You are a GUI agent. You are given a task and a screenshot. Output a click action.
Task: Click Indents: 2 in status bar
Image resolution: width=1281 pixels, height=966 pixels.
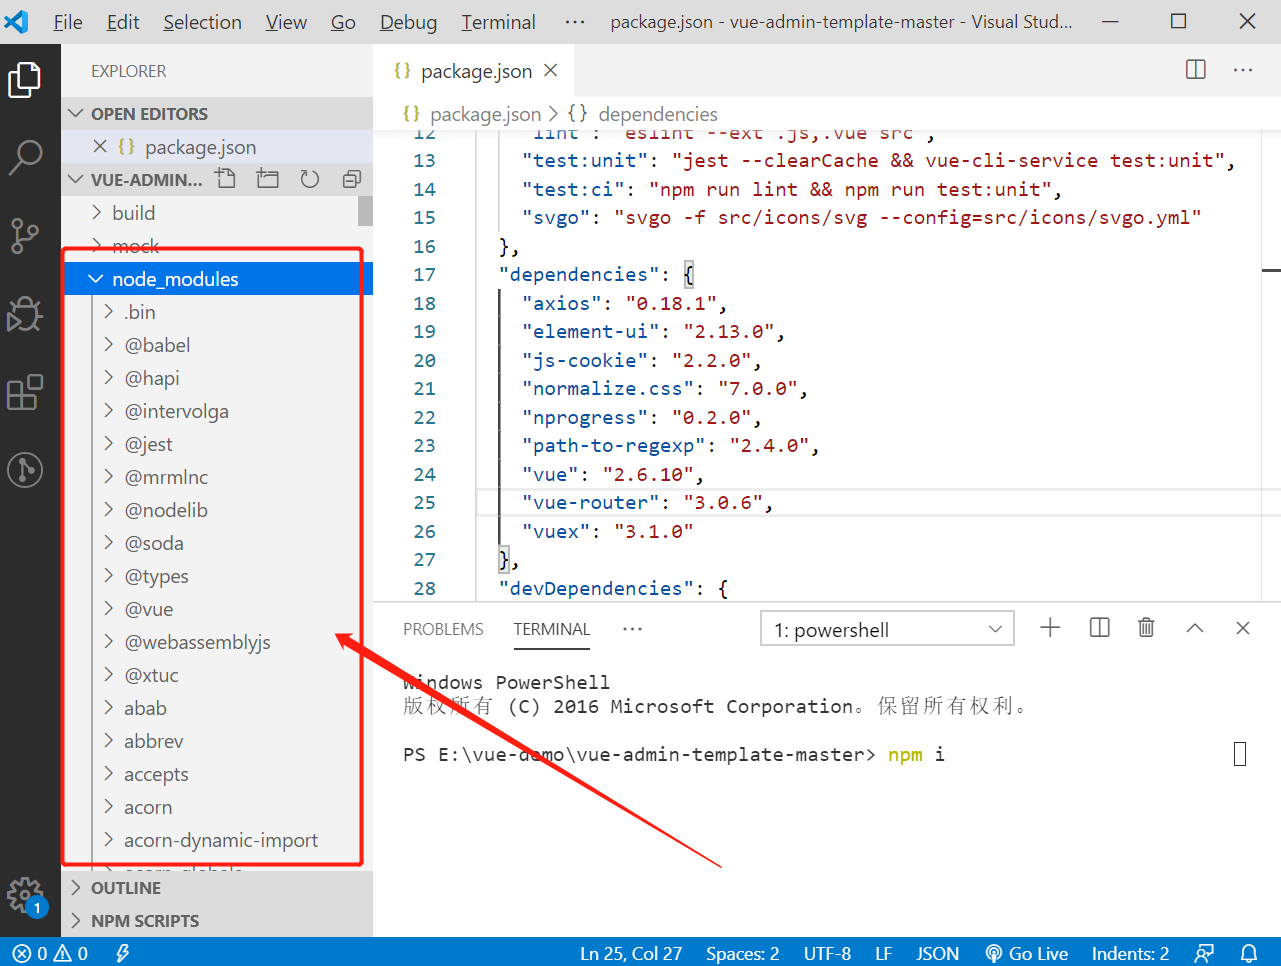1130,953
